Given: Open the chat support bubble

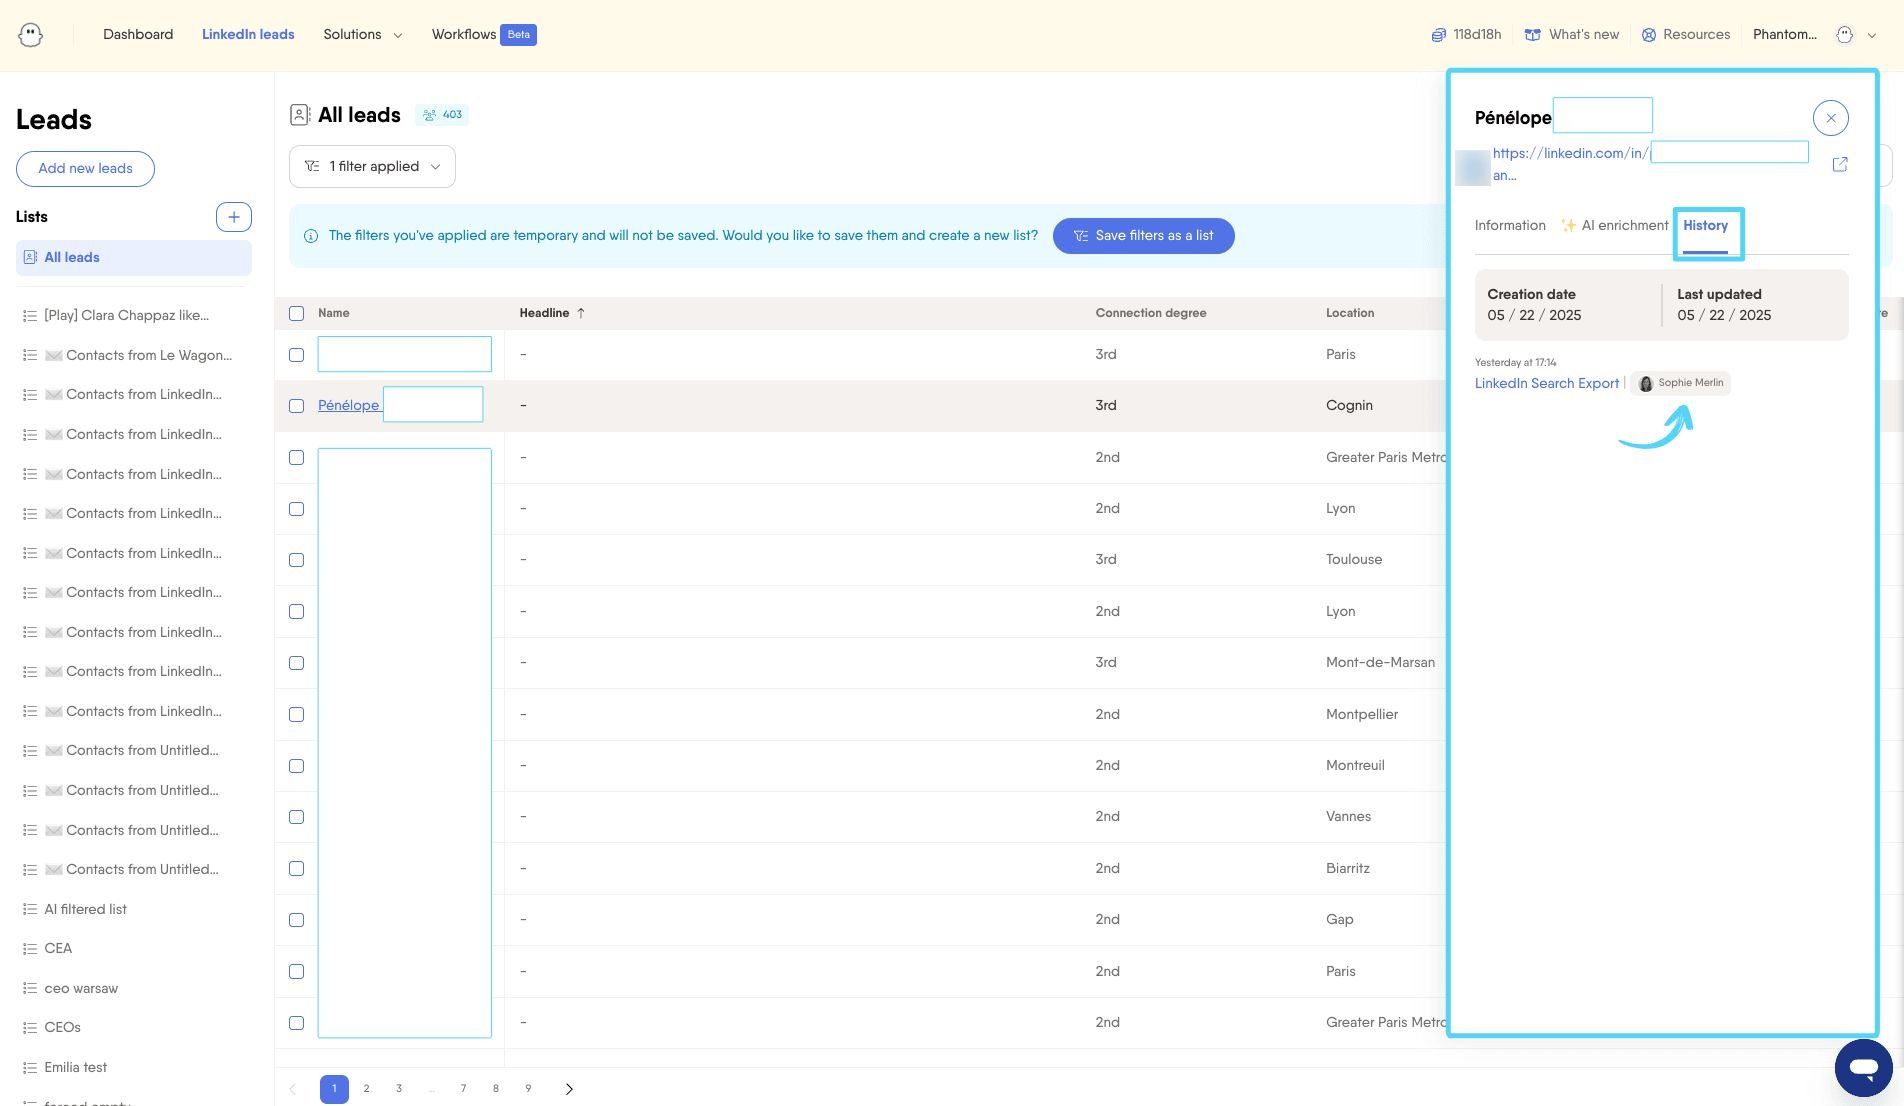Looking at the screenshot, I should (1863, 1068).
